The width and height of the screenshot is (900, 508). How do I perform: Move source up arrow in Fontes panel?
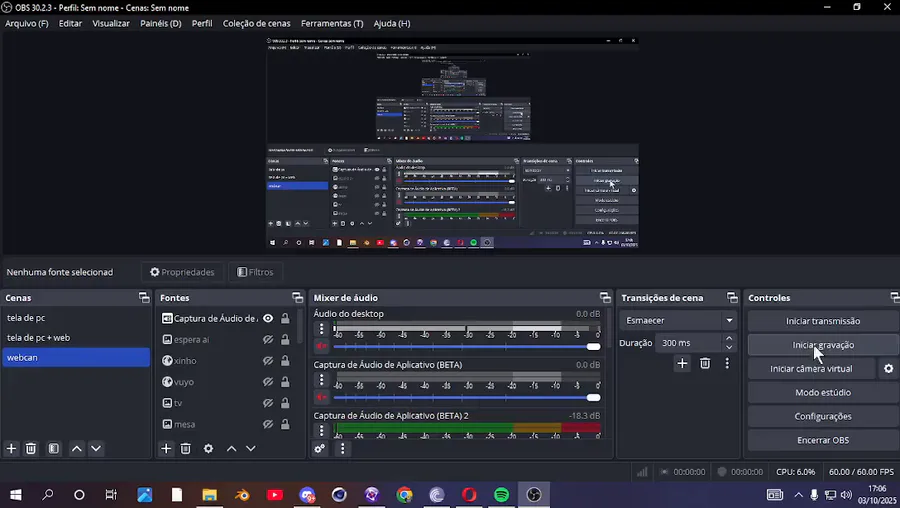231,448
